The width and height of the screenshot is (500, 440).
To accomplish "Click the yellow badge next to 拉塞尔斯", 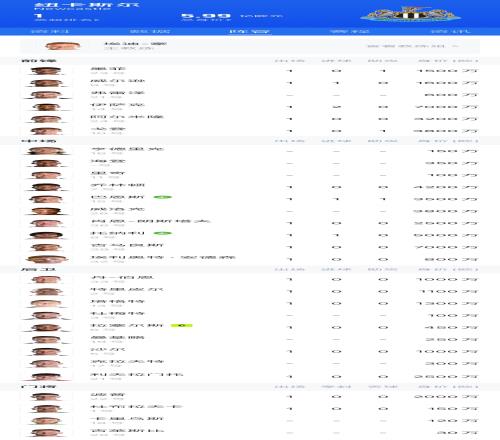I will (181, 325).
